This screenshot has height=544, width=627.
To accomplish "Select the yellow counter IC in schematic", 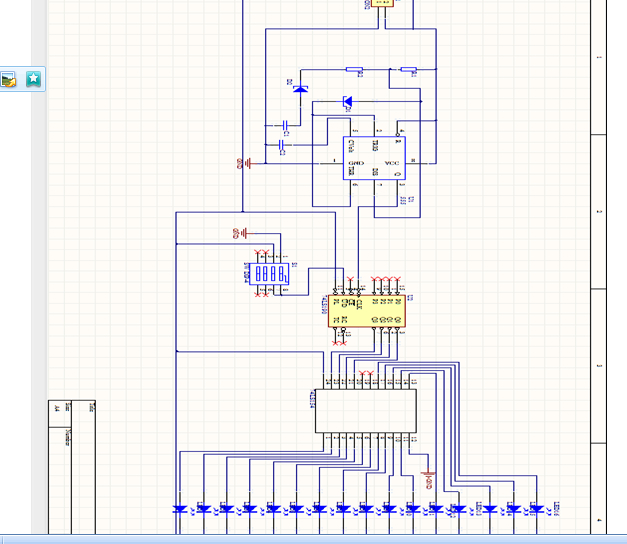I will pos(367,311).
